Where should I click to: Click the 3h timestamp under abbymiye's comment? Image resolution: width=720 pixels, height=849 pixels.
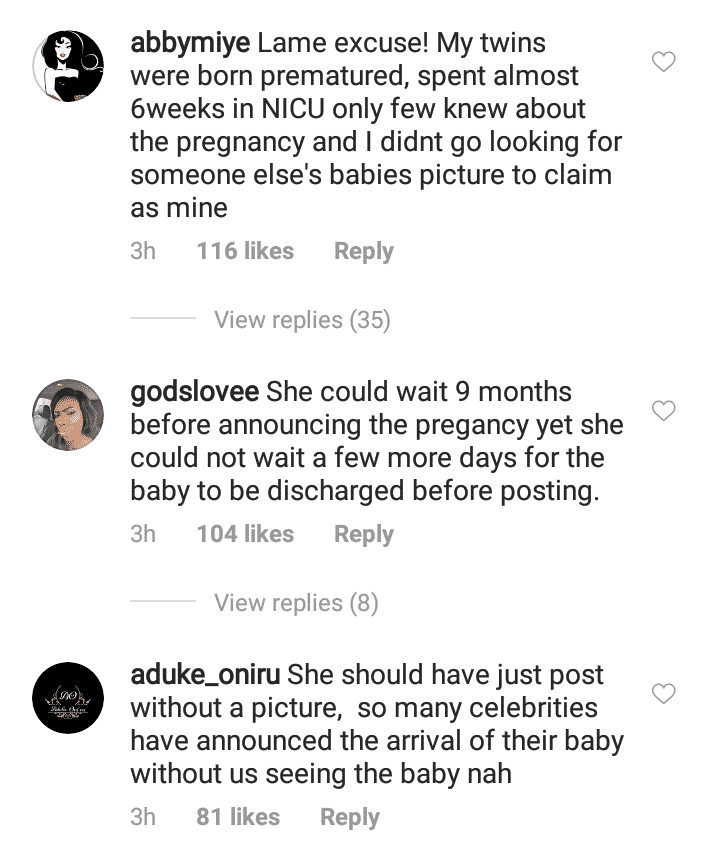[143, 251]
